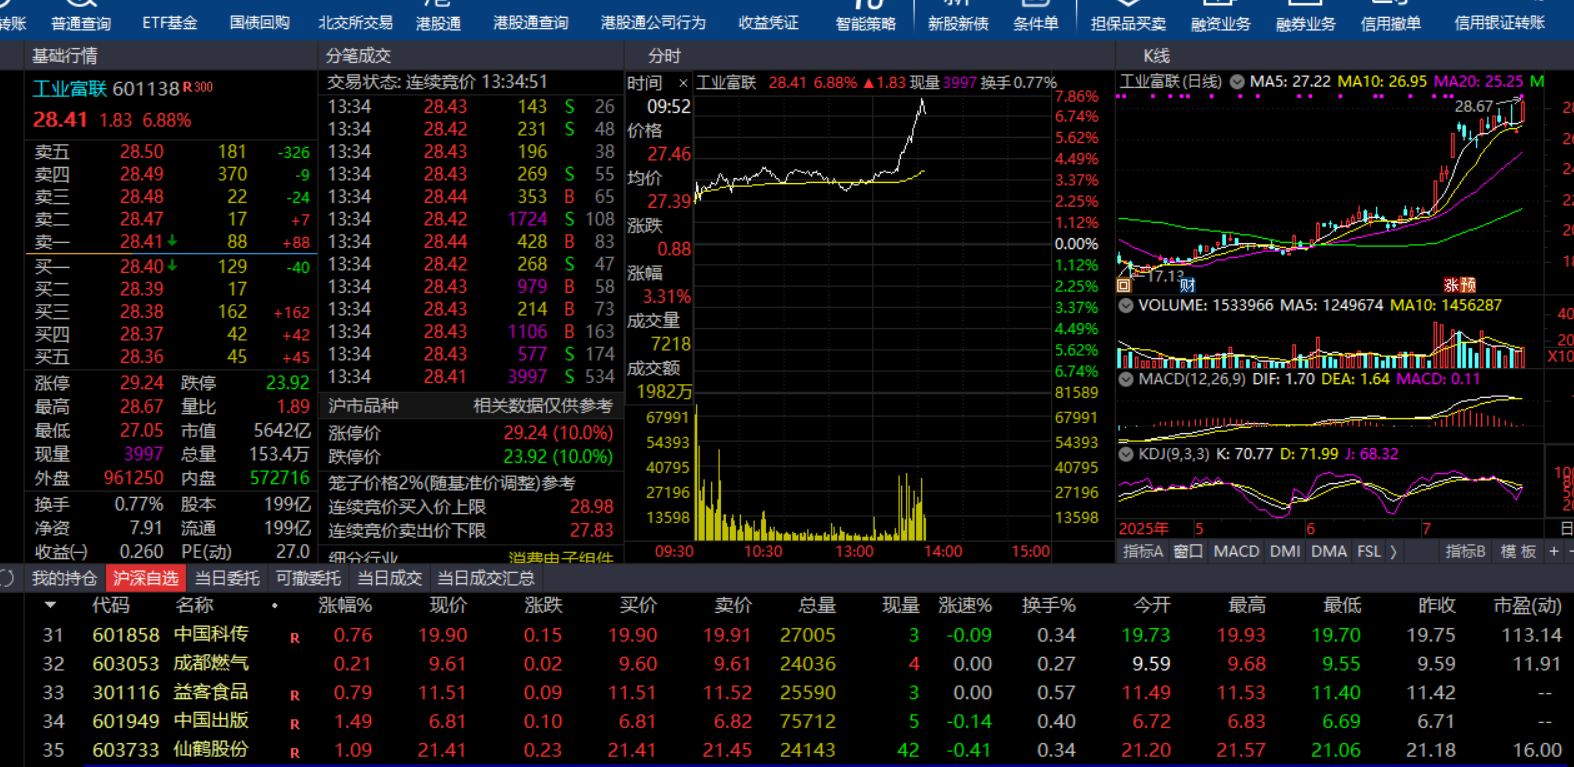Click the 卖一 price 28.41
1574x767 pixels.
(142, 242)
